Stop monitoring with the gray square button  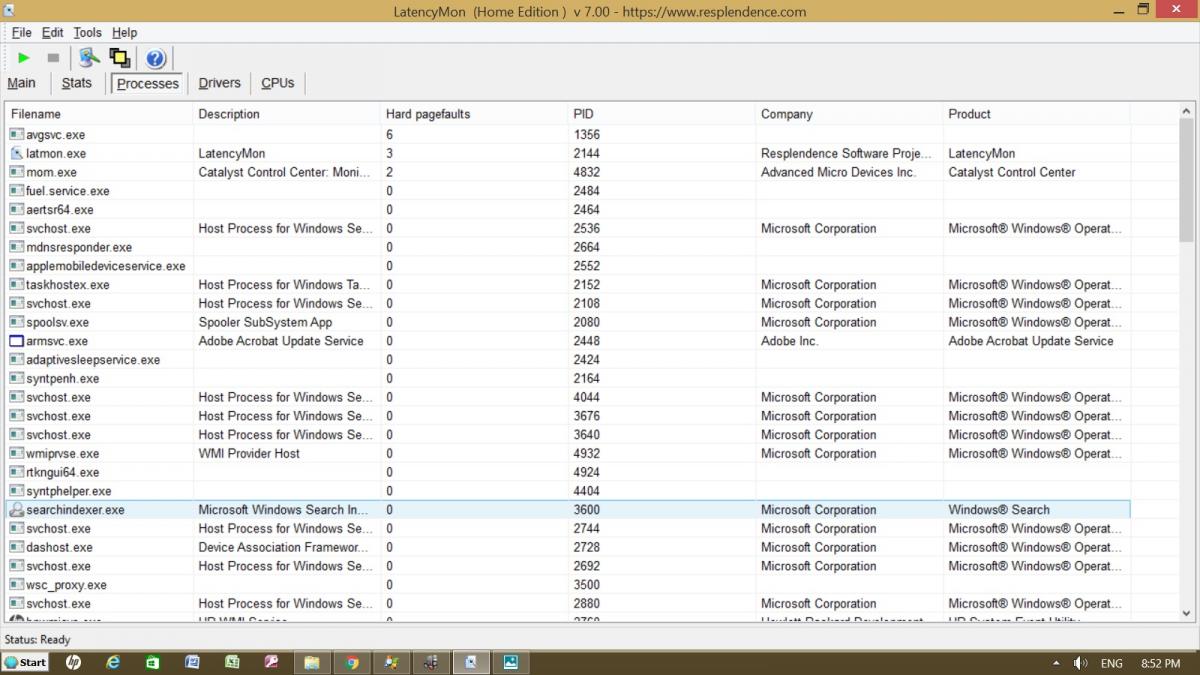click(53, 58)
